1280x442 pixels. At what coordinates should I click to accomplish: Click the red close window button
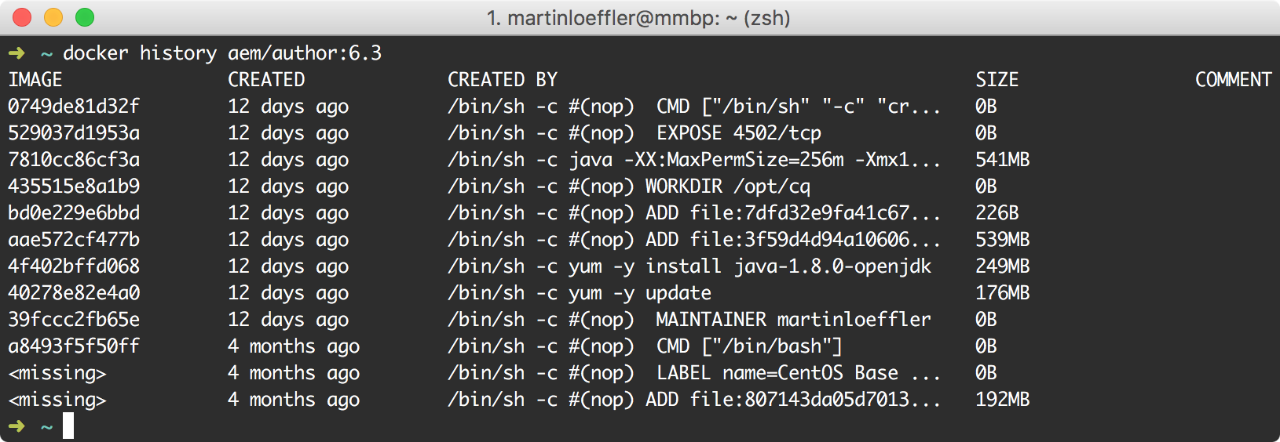pyautogui.click(x=22, y=17)
